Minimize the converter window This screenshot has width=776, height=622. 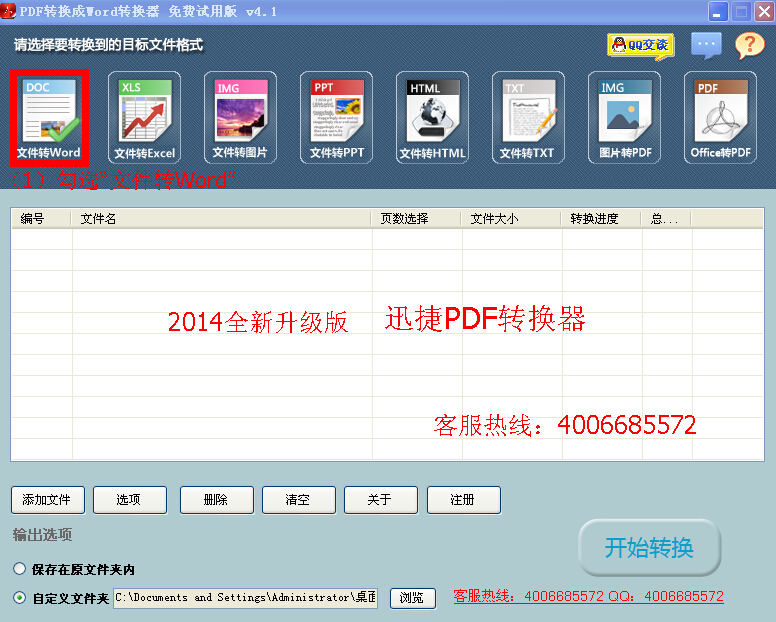718,11
